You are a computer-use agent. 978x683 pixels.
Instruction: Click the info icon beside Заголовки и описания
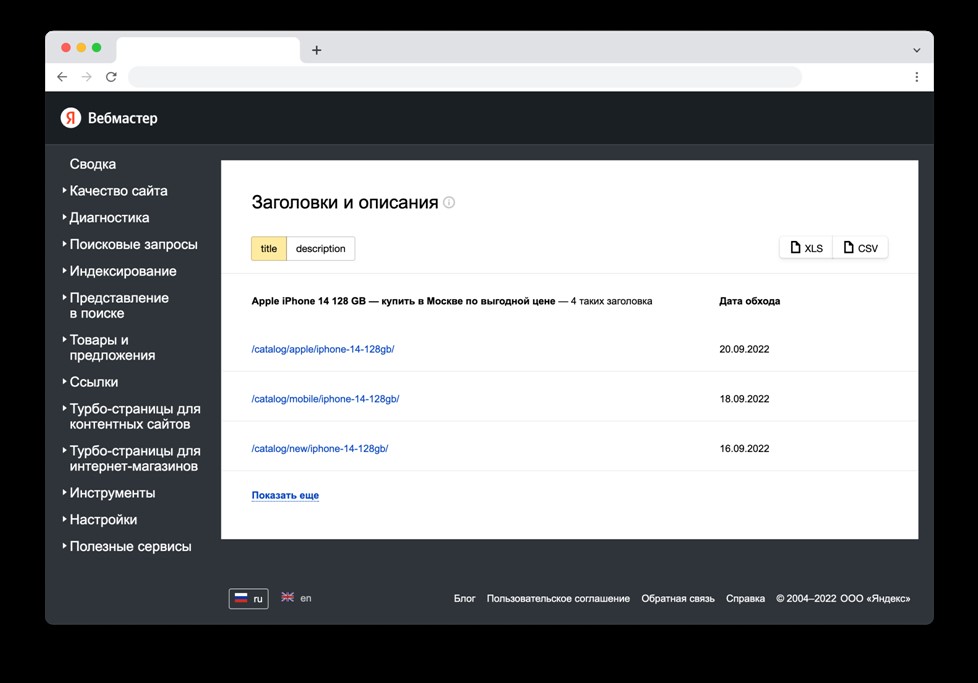click(449, 202)
